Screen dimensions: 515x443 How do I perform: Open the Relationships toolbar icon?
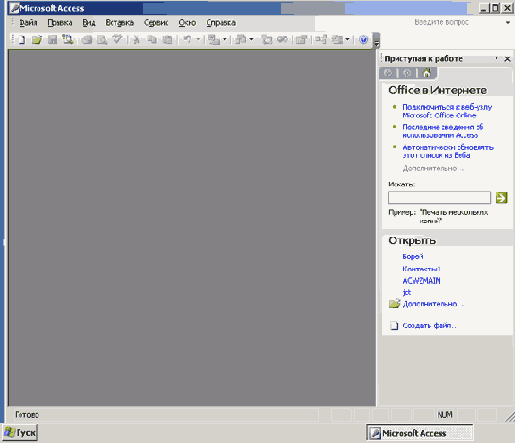coord(321,40)
